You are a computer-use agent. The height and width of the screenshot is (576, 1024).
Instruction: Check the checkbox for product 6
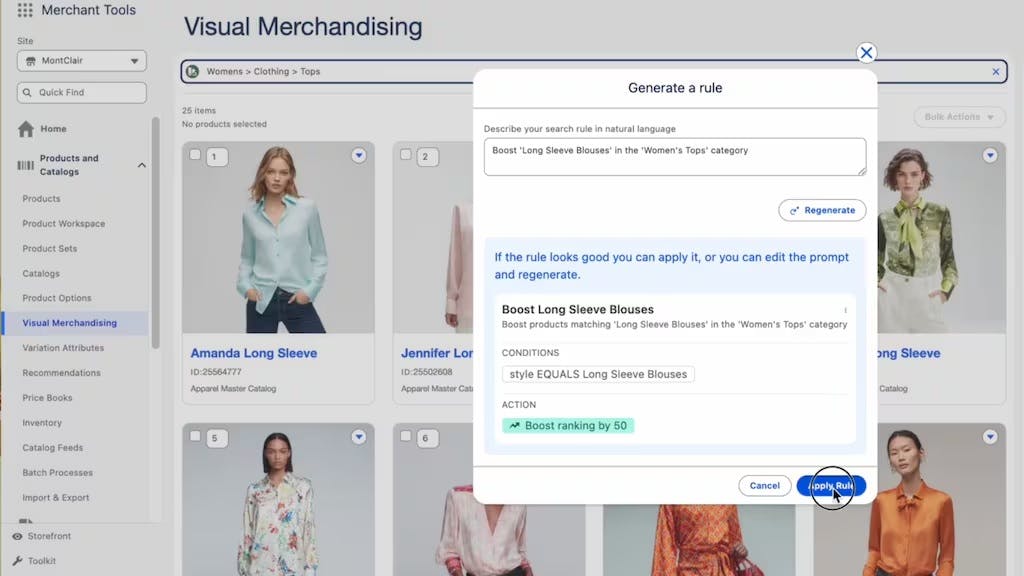(406, 436)
